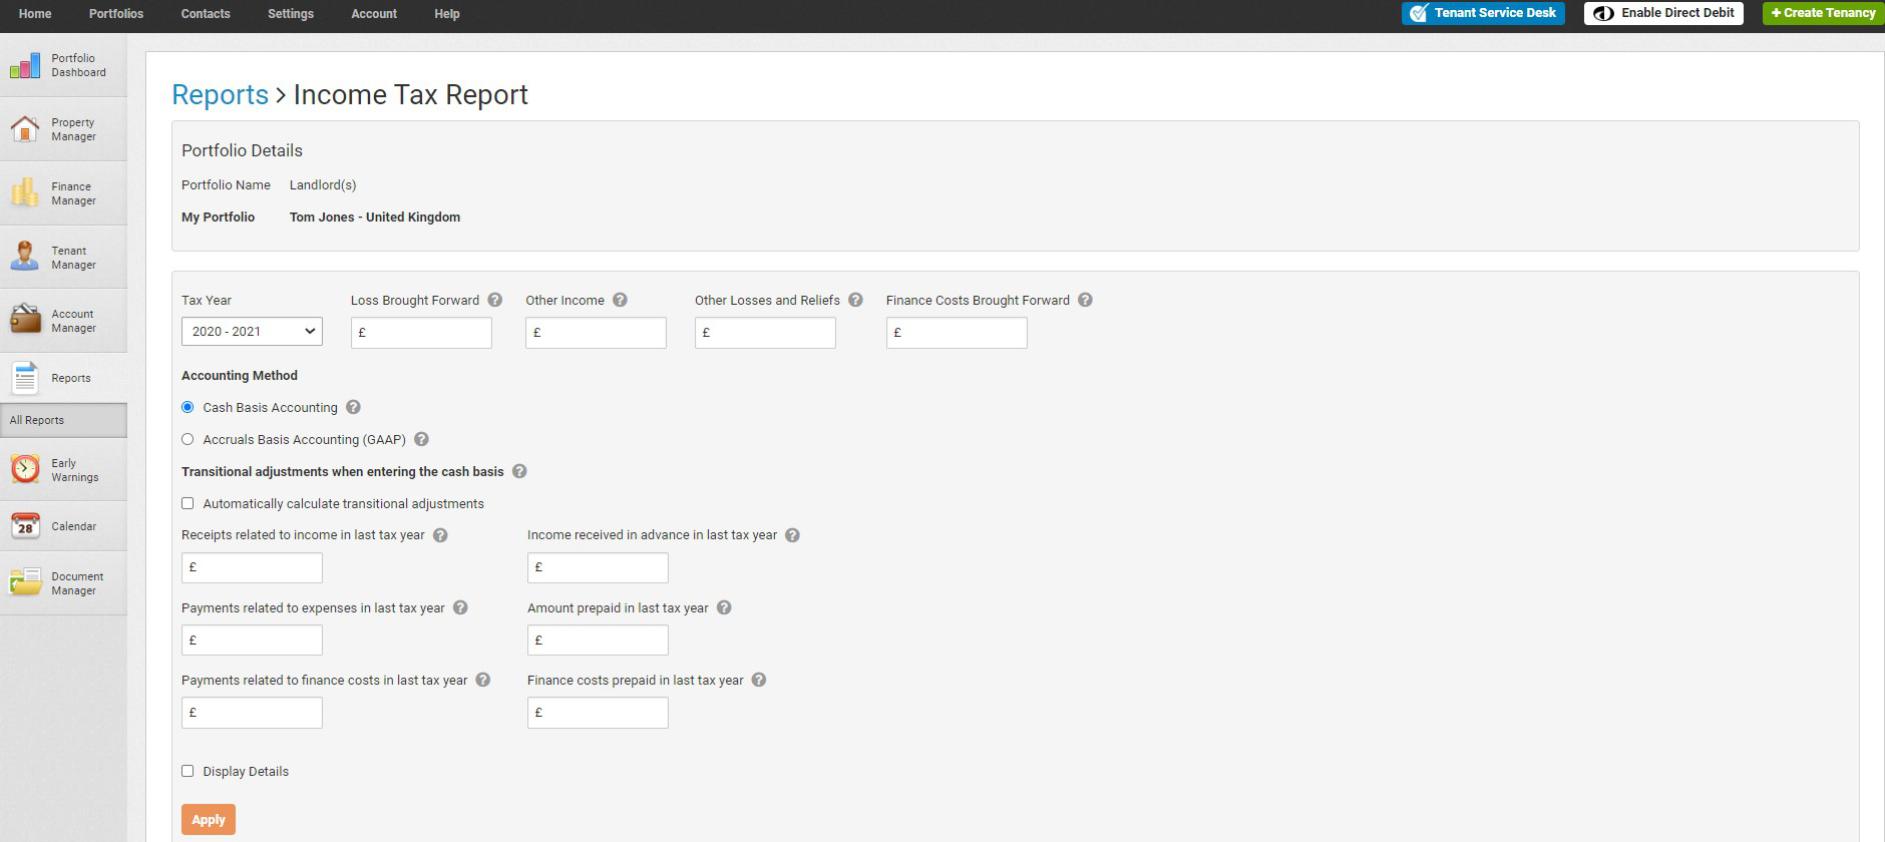Show help for Cash Basis Accounting

[353, 407]
